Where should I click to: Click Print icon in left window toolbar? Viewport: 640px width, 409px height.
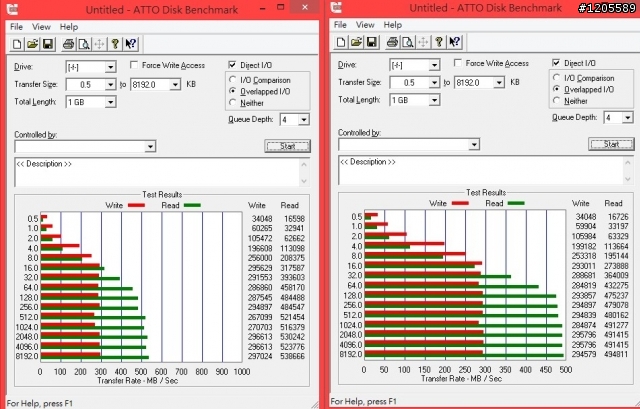coord(68,44)
